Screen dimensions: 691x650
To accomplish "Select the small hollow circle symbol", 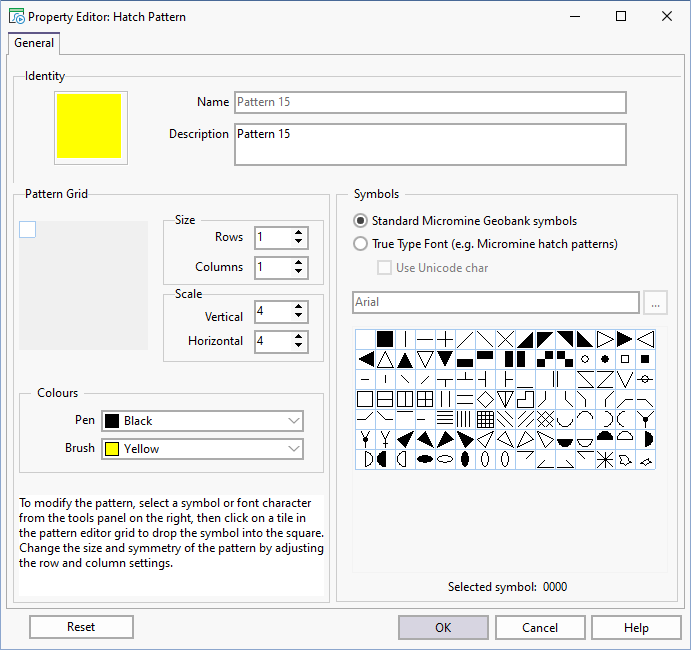I will pos(585,359).
